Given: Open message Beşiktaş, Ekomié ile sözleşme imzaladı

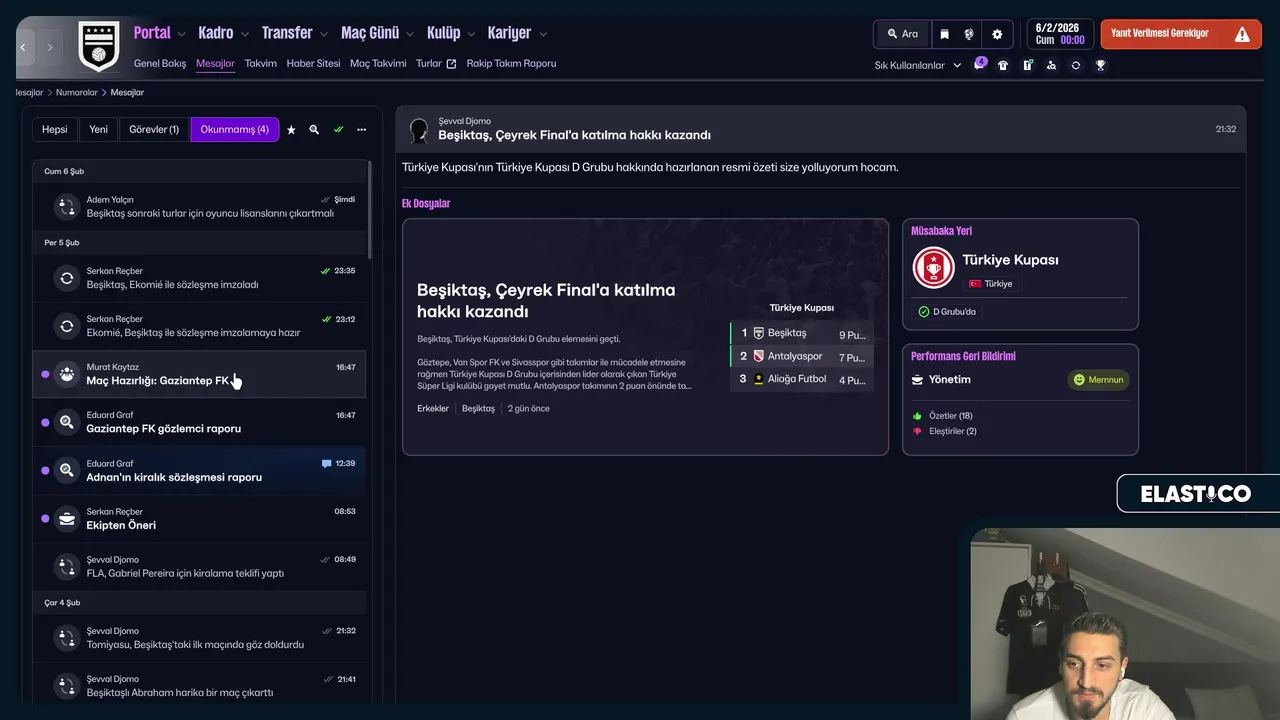Looking at the screenshot, I should tap(199, 278).
